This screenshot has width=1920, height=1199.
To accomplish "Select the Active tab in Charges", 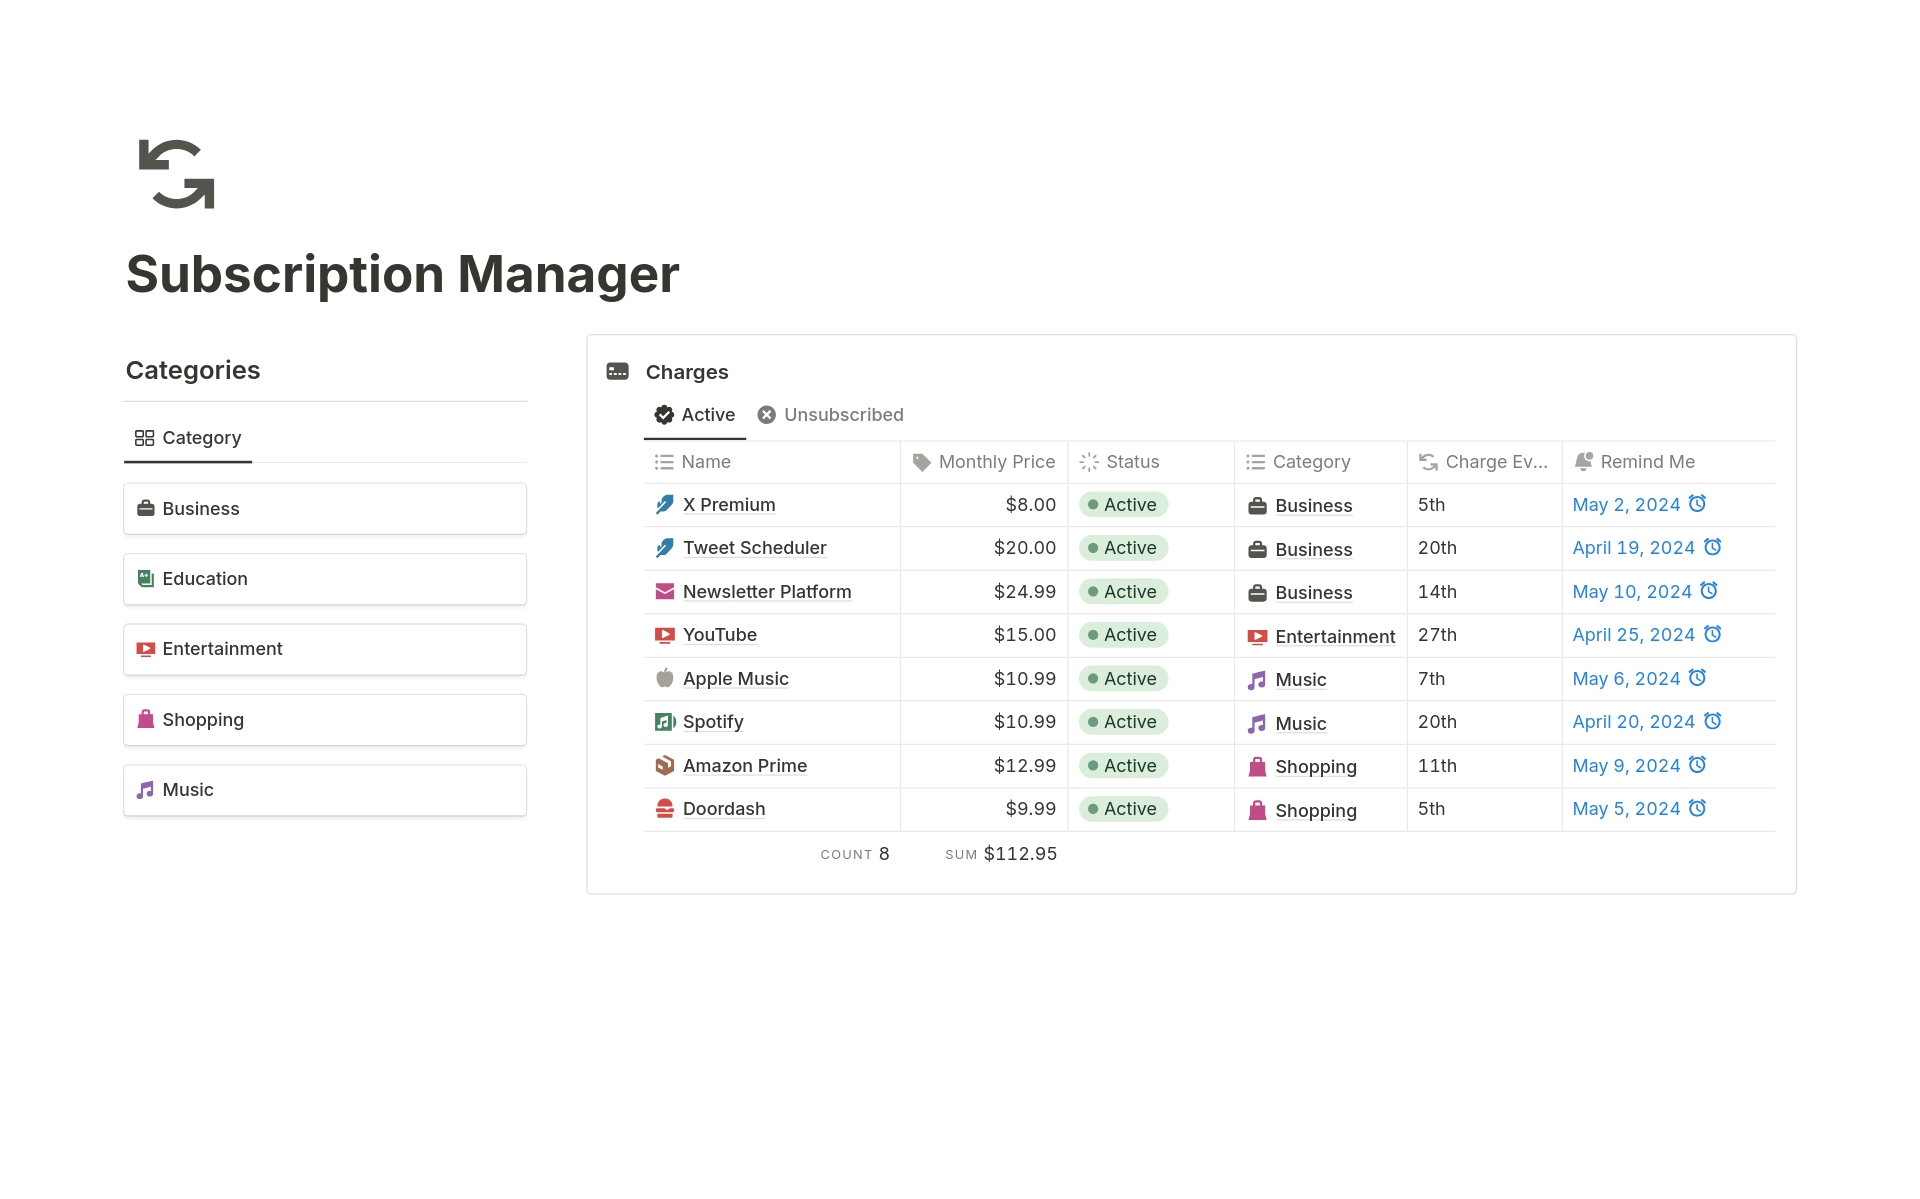I will pyautogui.click(x=693, y=414).
